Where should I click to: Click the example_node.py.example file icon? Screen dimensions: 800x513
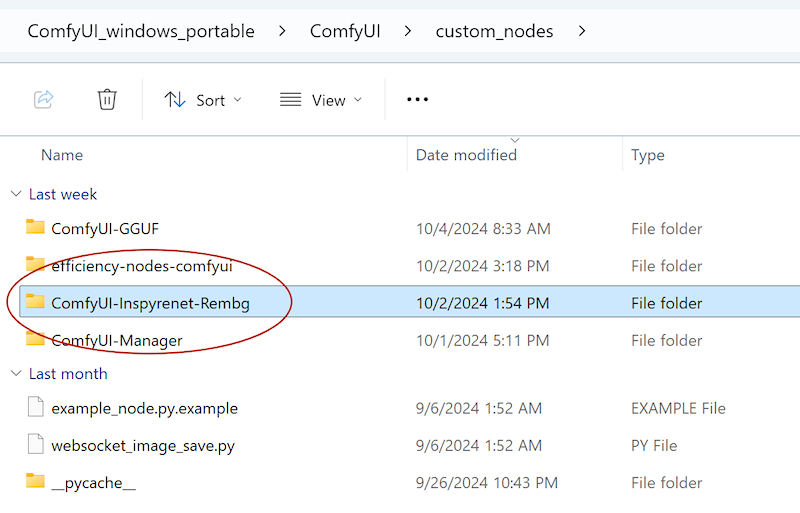coord(36,408)
